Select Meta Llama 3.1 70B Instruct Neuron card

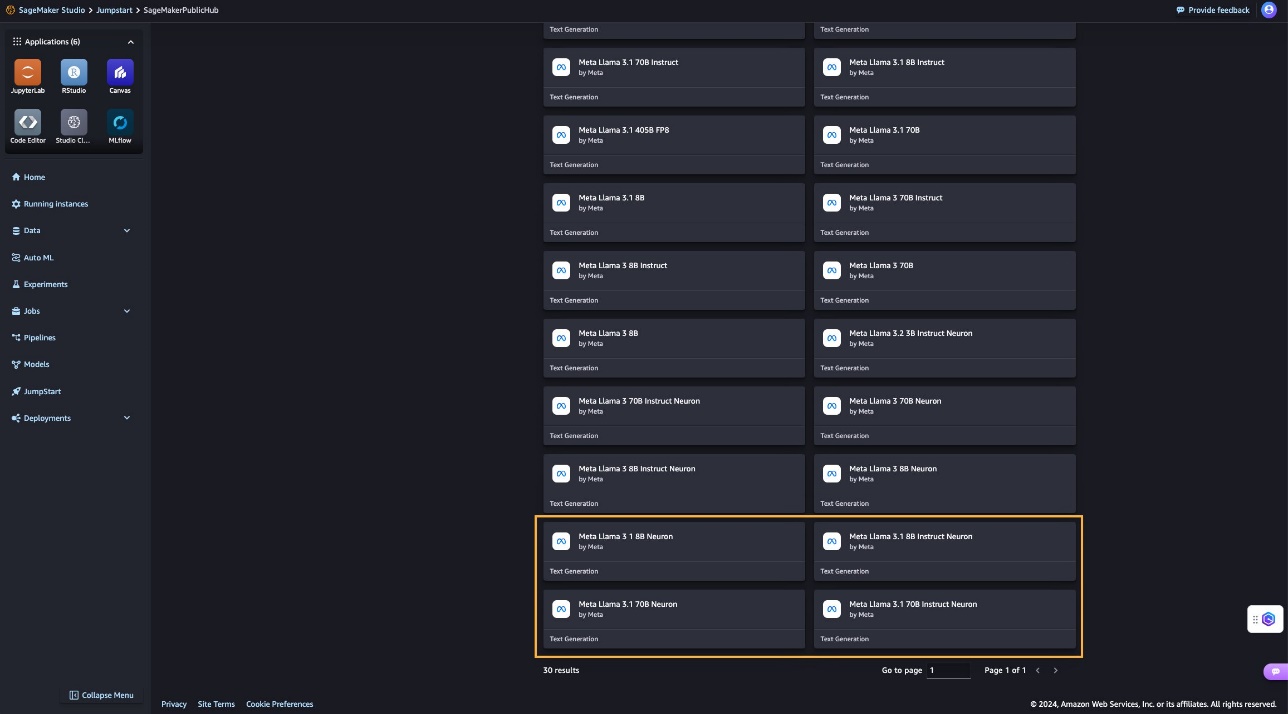(x=945, y=619)
